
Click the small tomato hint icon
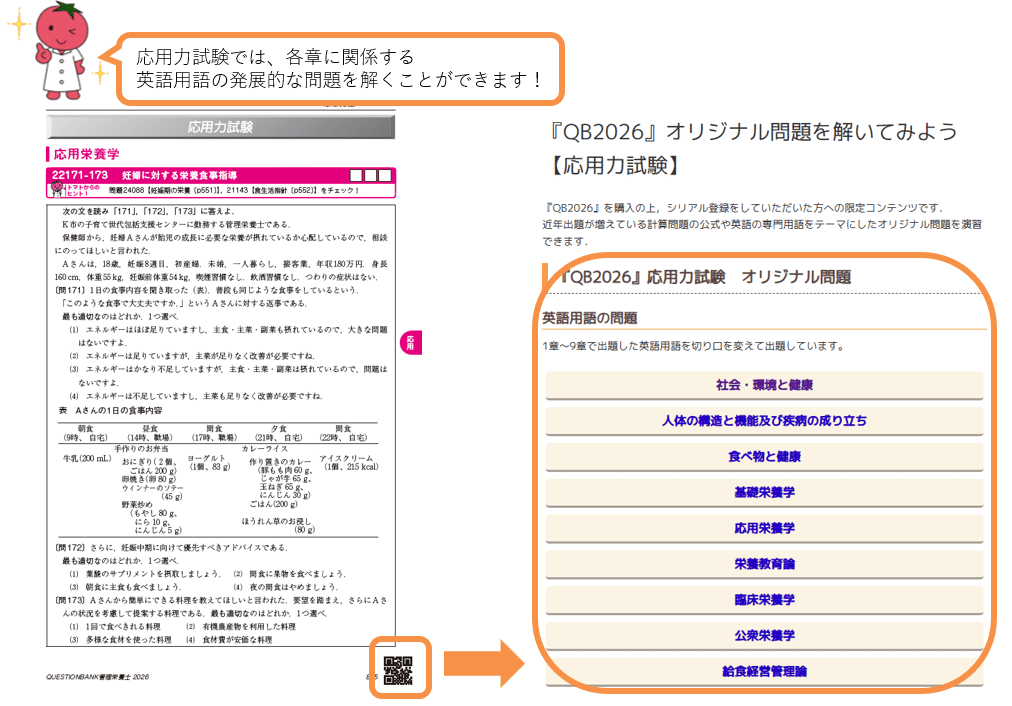tap(56, 189)
